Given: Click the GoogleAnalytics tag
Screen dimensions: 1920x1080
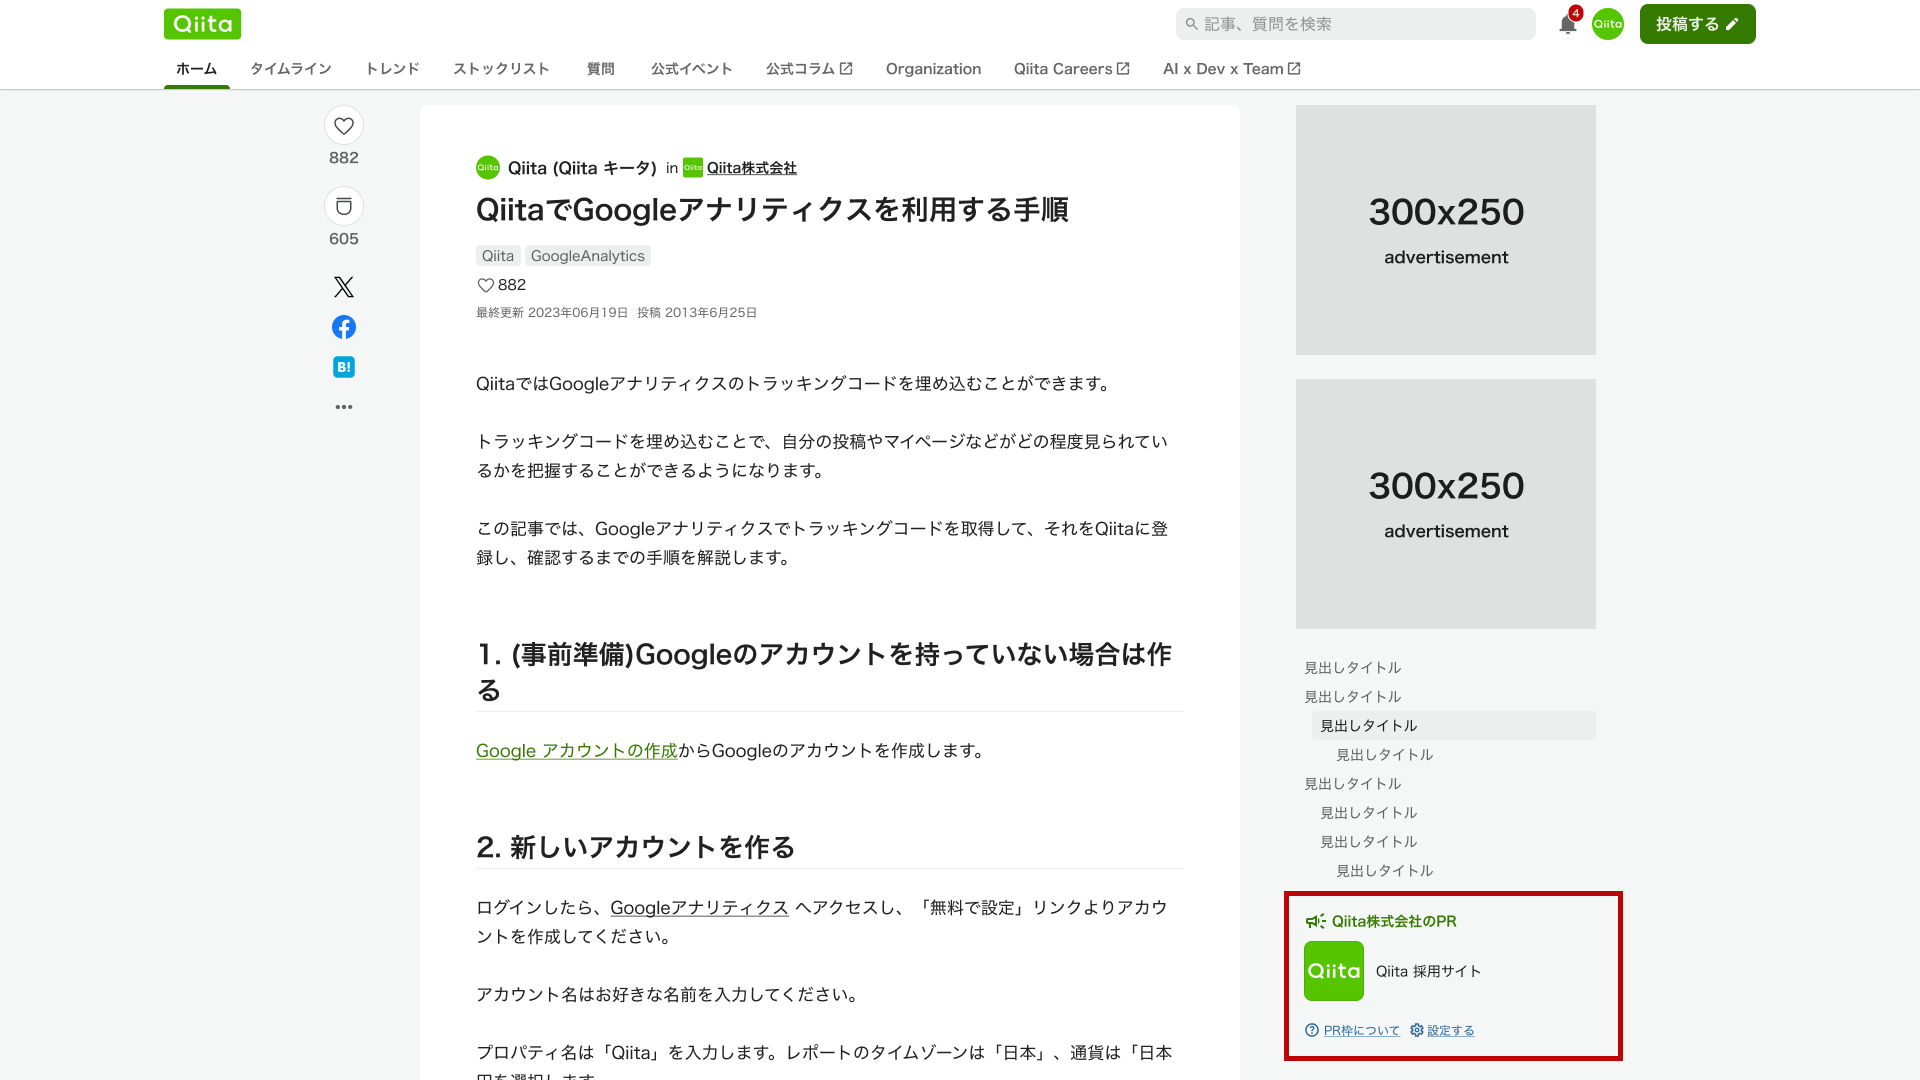Looking at the screenshot, I should [588, 256].
